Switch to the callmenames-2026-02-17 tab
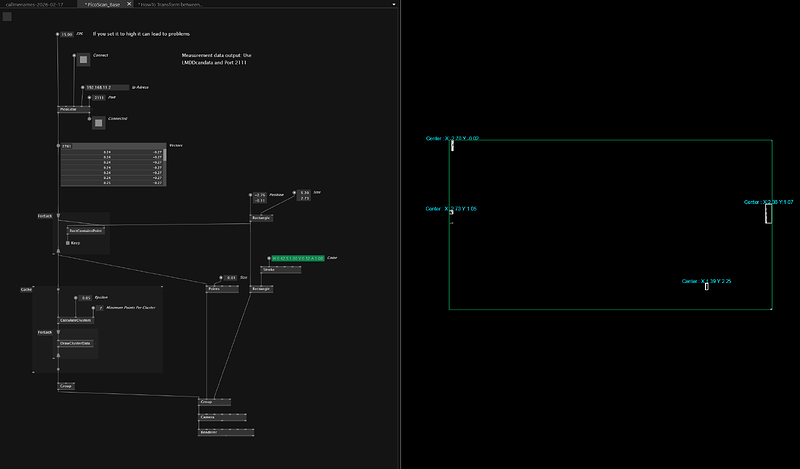The width and height of the screenshot is (800, 469). [x=35, y=5]
